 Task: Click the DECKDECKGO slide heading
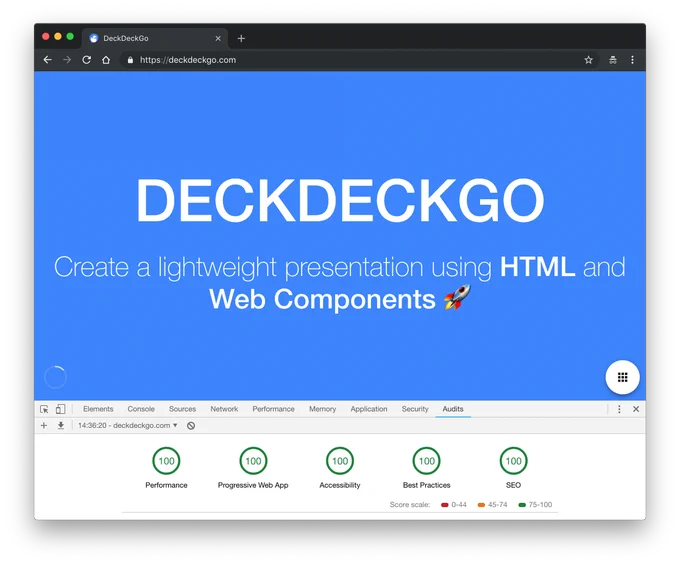click(340, 200)
